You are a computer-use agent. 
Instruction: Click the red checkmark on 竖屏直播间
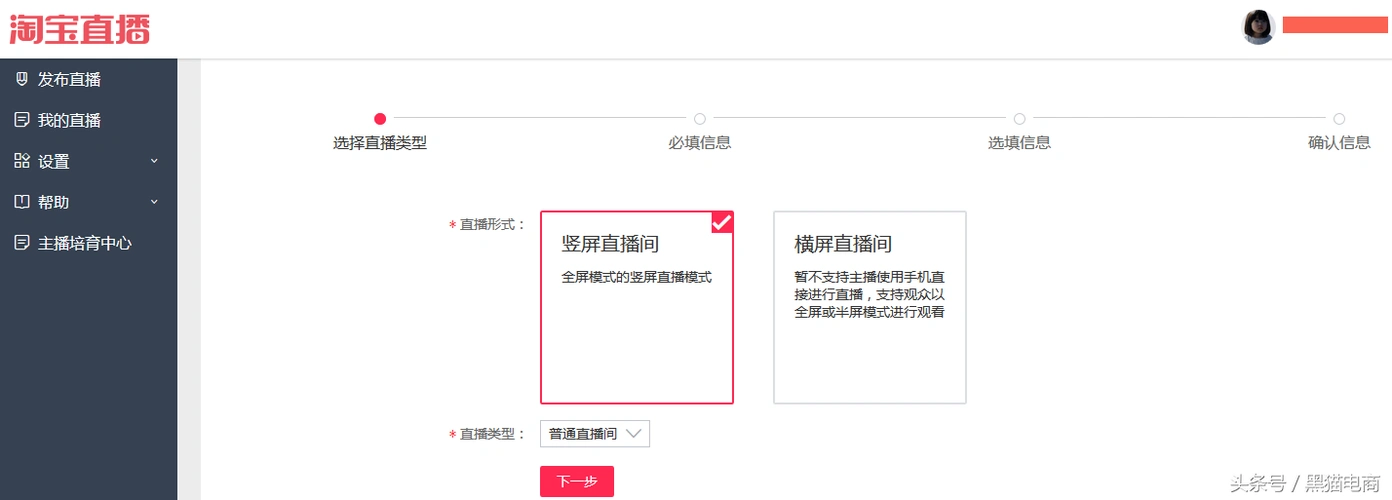pos(722,222)
